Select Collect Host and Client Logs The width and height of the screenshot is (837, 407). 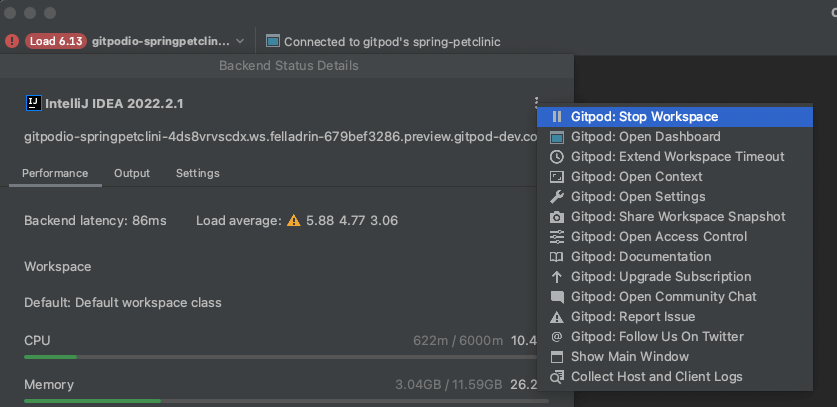pos(675,377)
